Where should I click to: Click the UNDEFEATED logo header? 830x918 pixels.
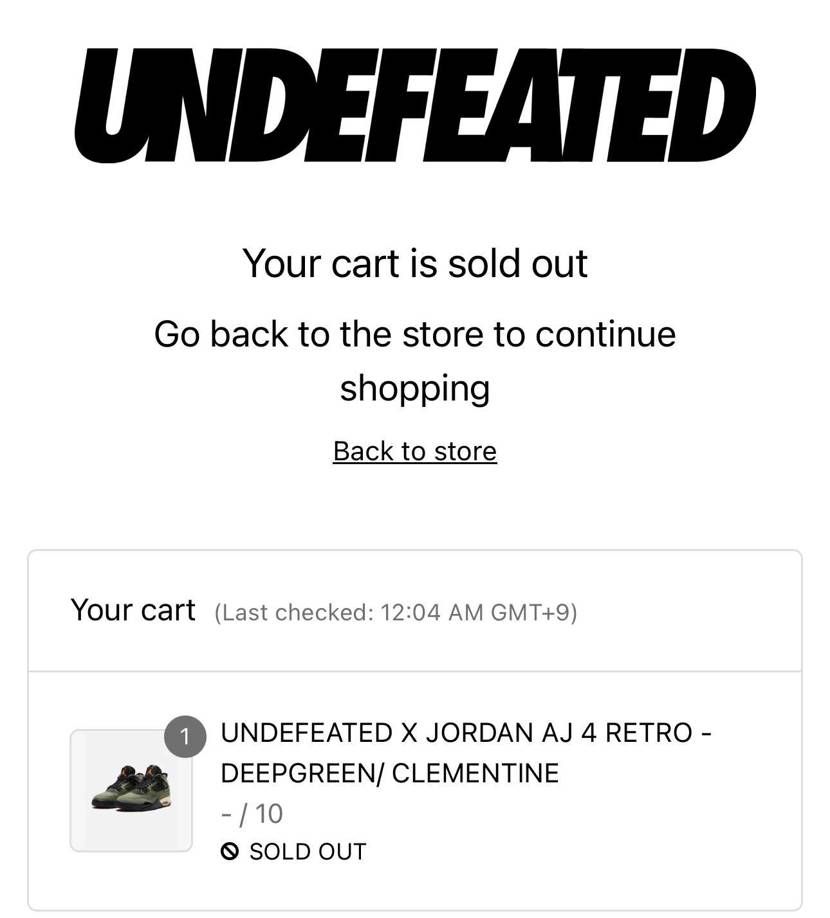click(415, 105)
